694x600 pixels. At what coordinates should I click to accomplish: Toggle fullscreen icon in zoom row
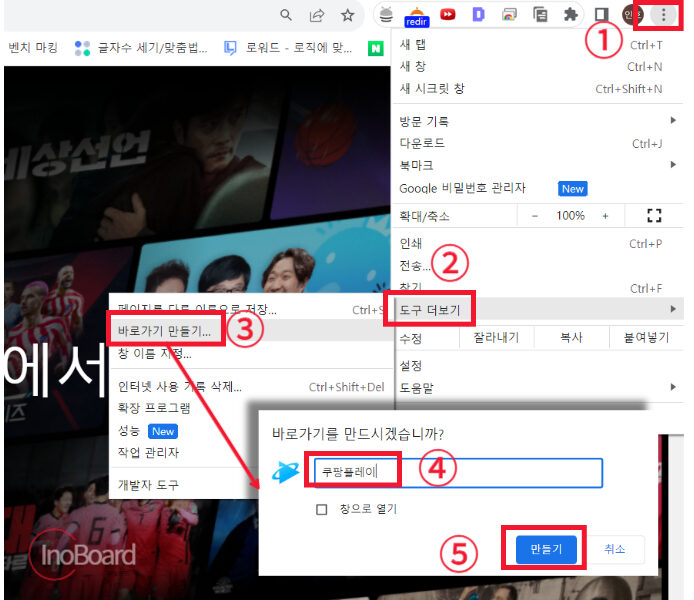(x=654, y=216)
